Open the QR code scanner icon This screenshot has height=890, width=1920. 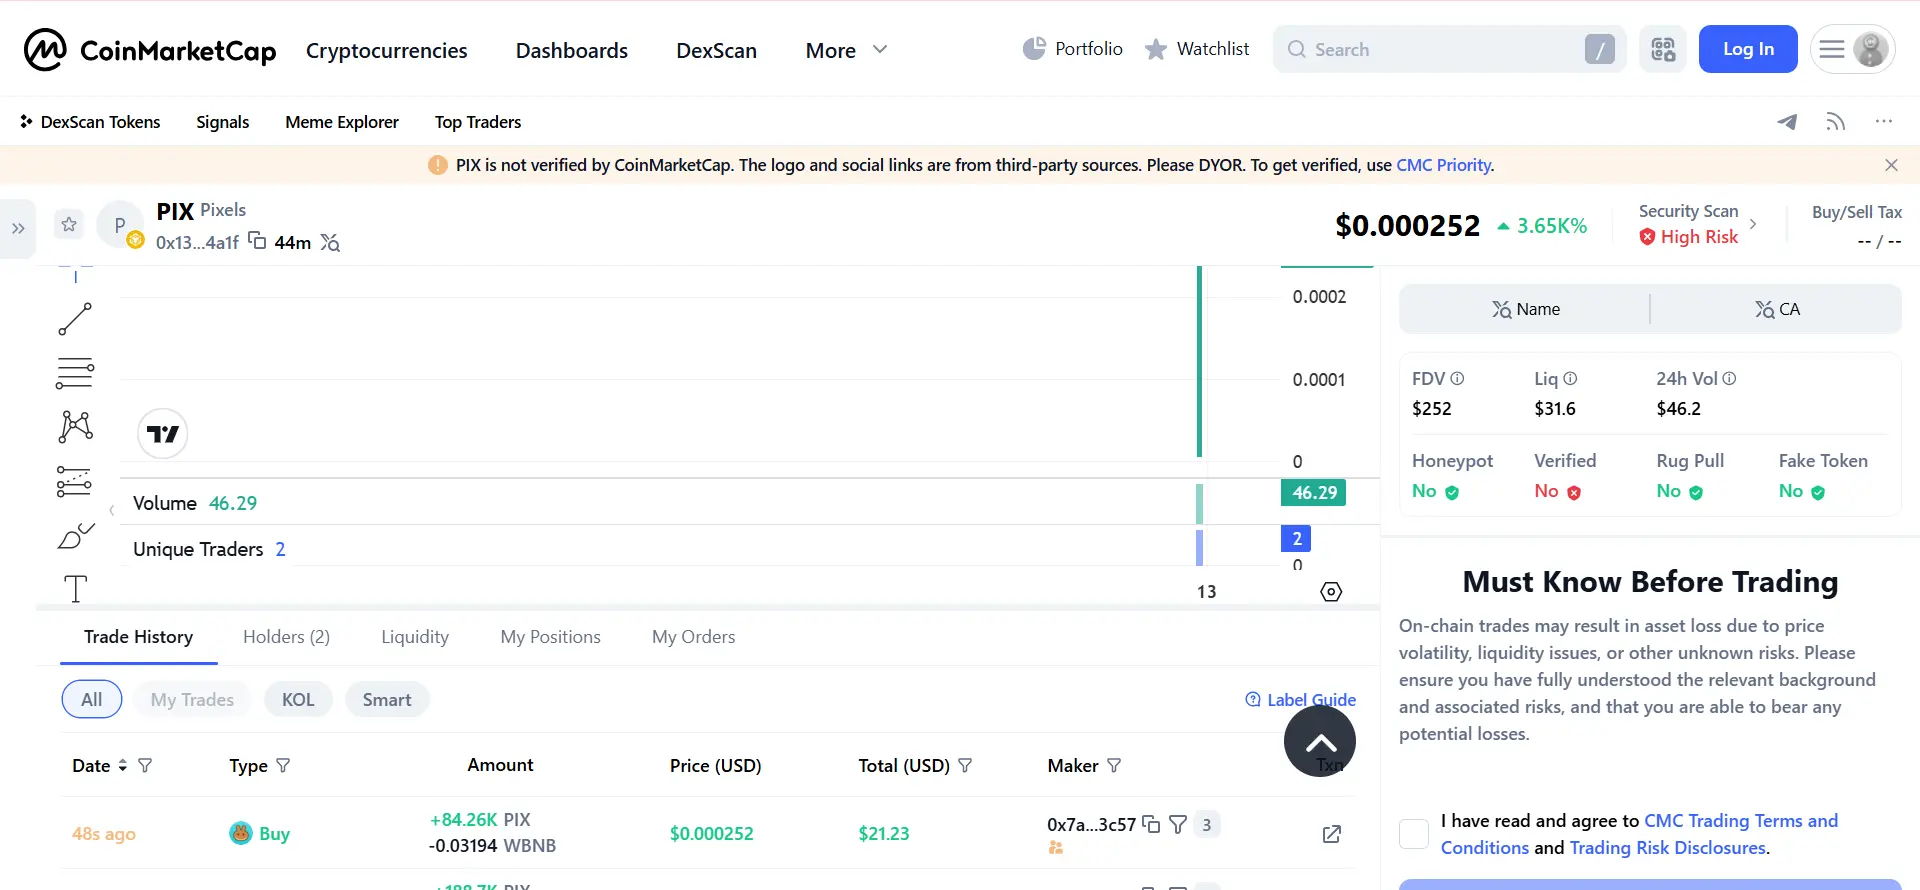point(1663,49)
